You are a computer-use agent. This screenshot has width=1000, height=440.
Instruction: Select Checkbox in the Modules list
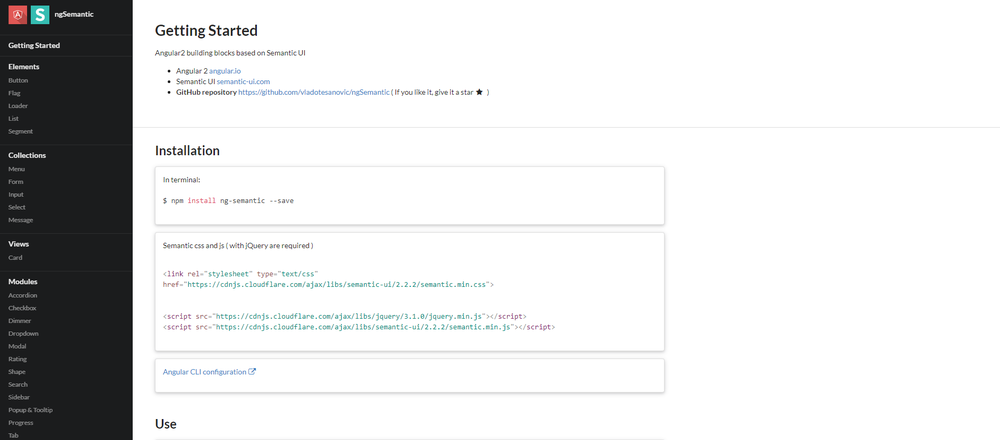[22, 308]
